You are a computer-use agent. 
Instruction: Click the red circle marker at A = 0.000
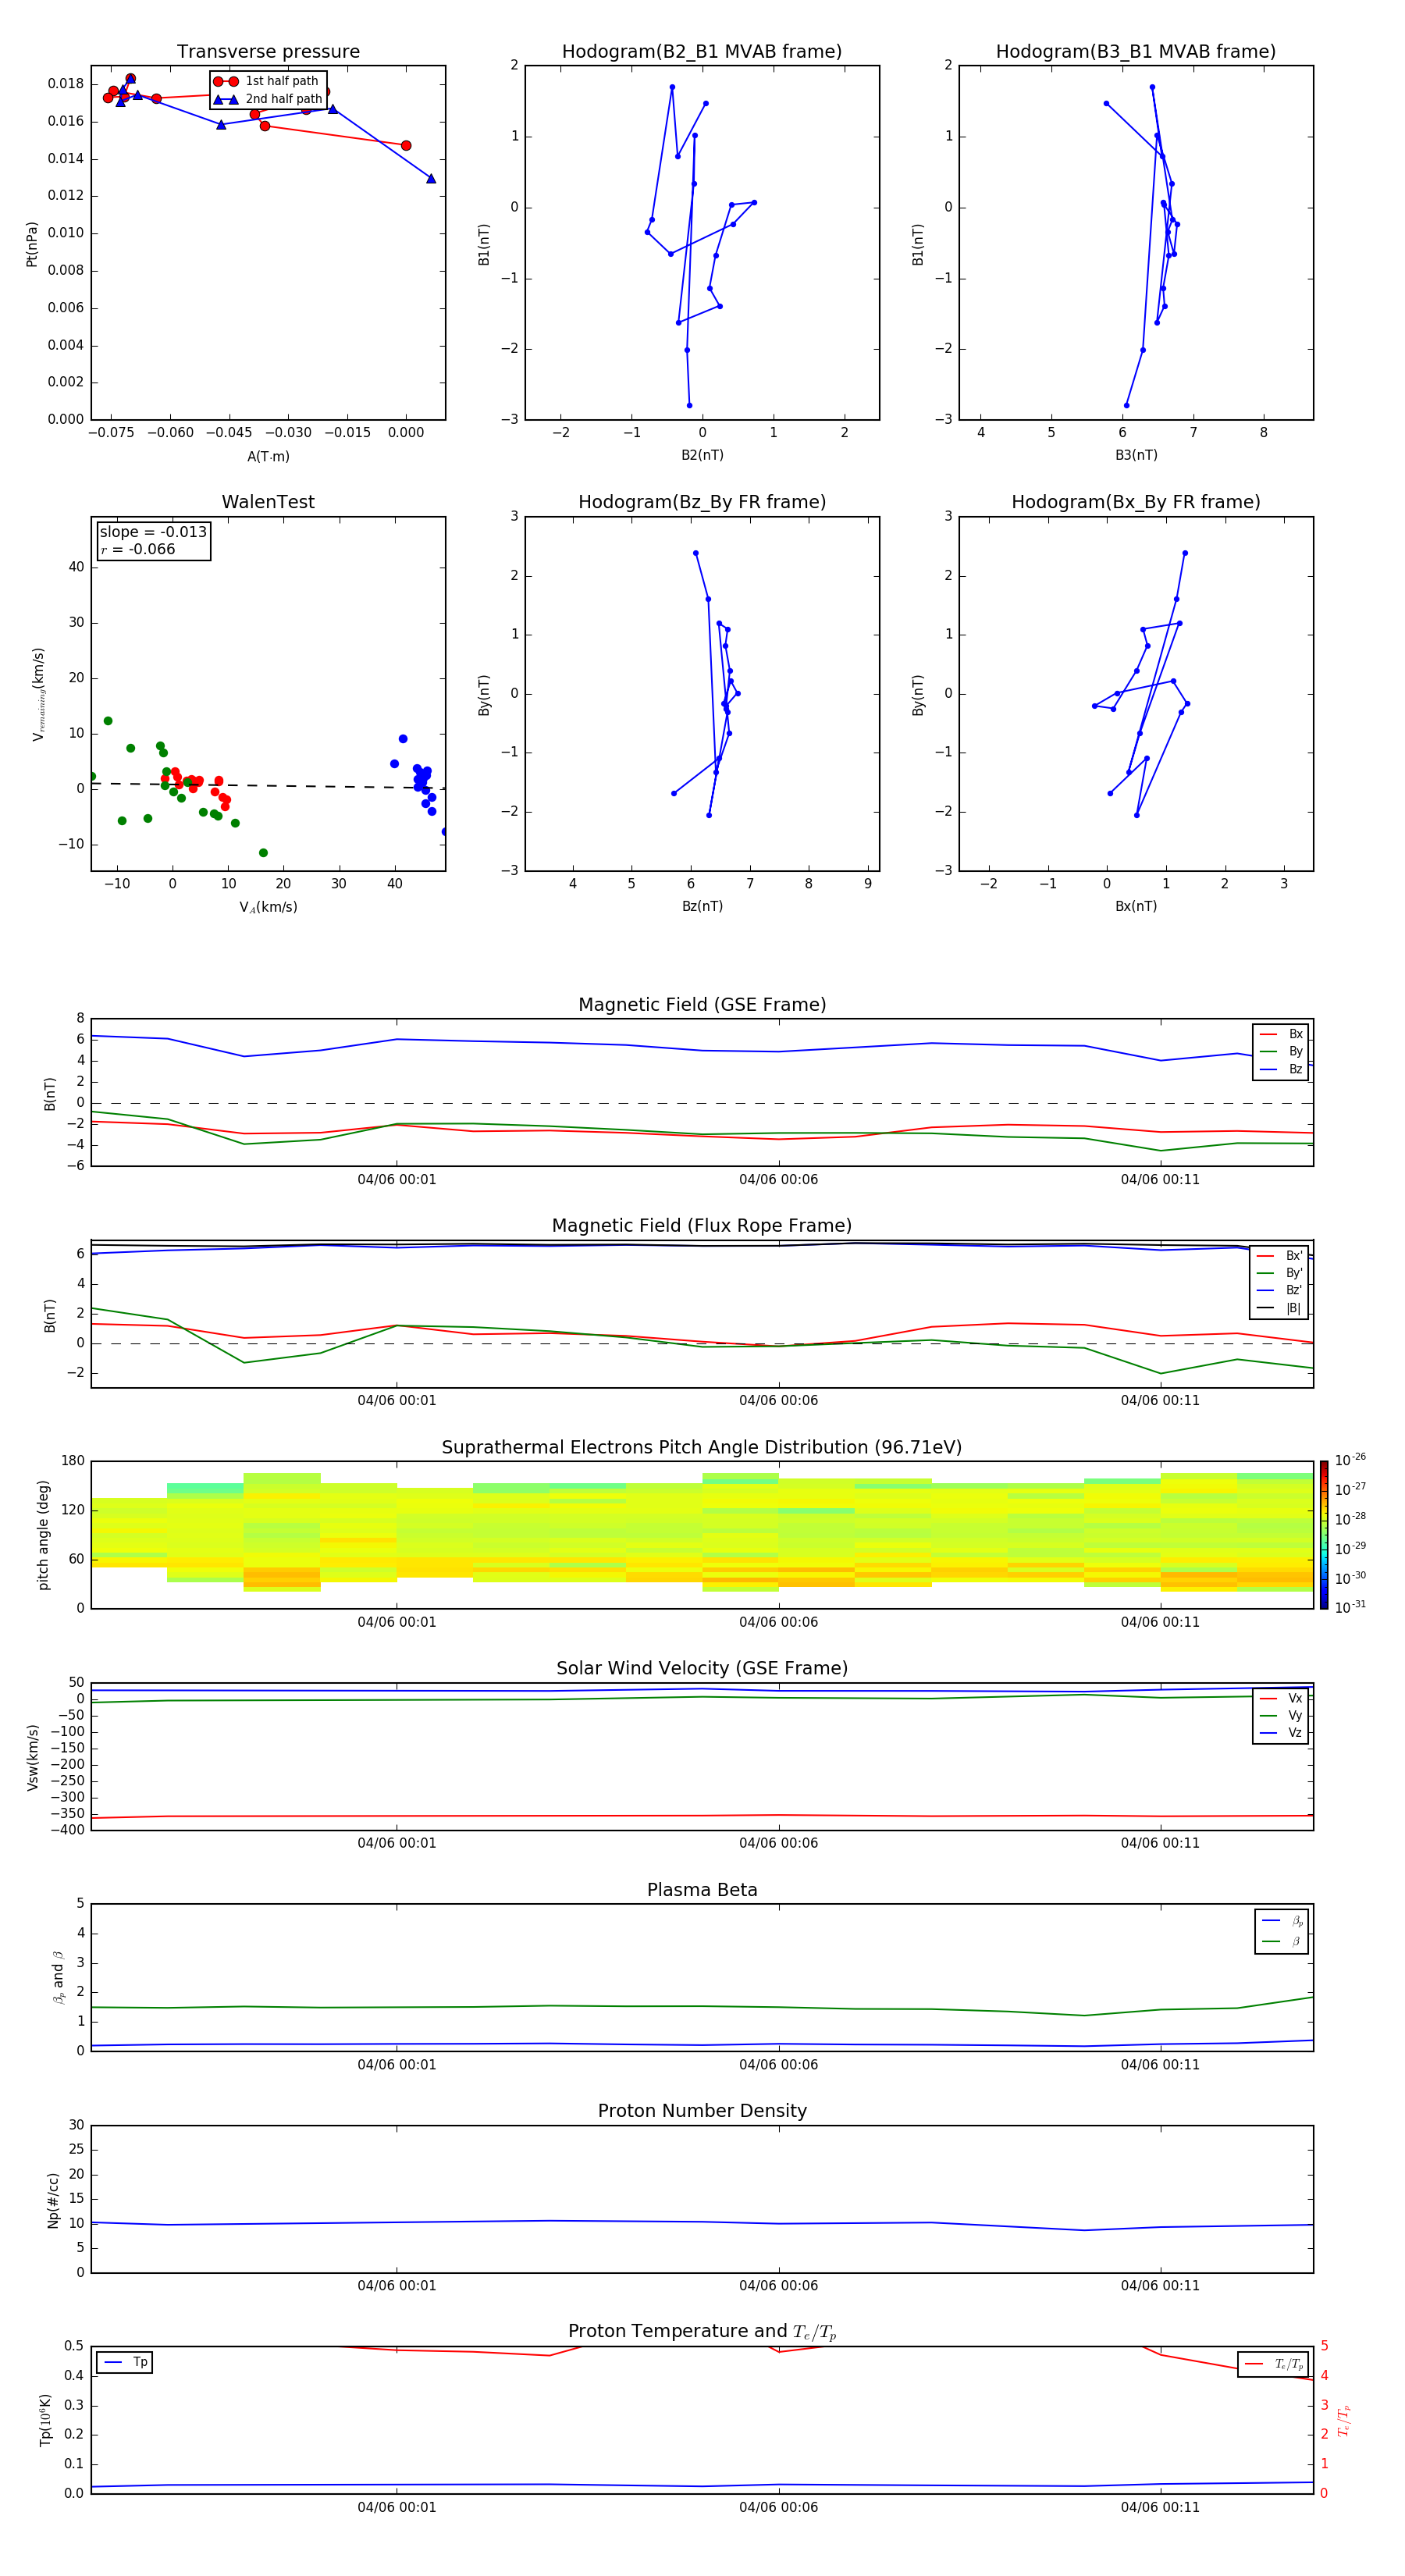click(x=406, y=146)
